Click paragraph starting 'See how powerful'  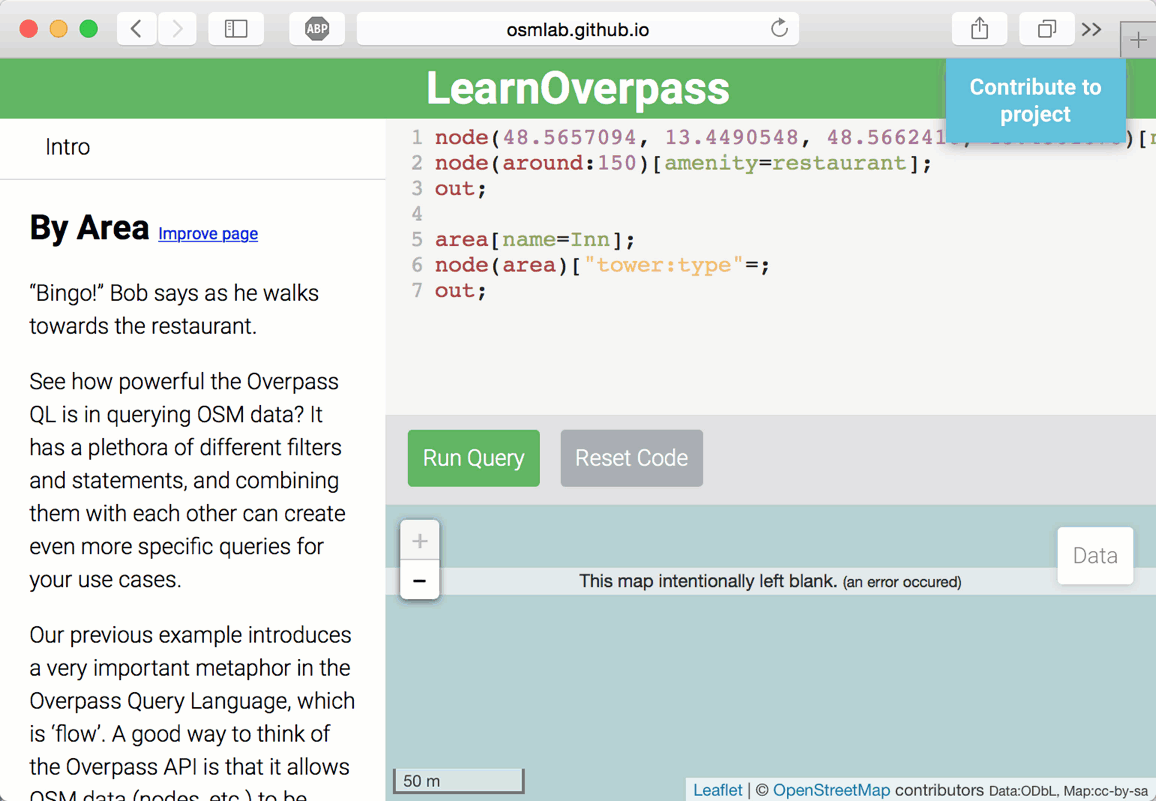tap(187, 480)
